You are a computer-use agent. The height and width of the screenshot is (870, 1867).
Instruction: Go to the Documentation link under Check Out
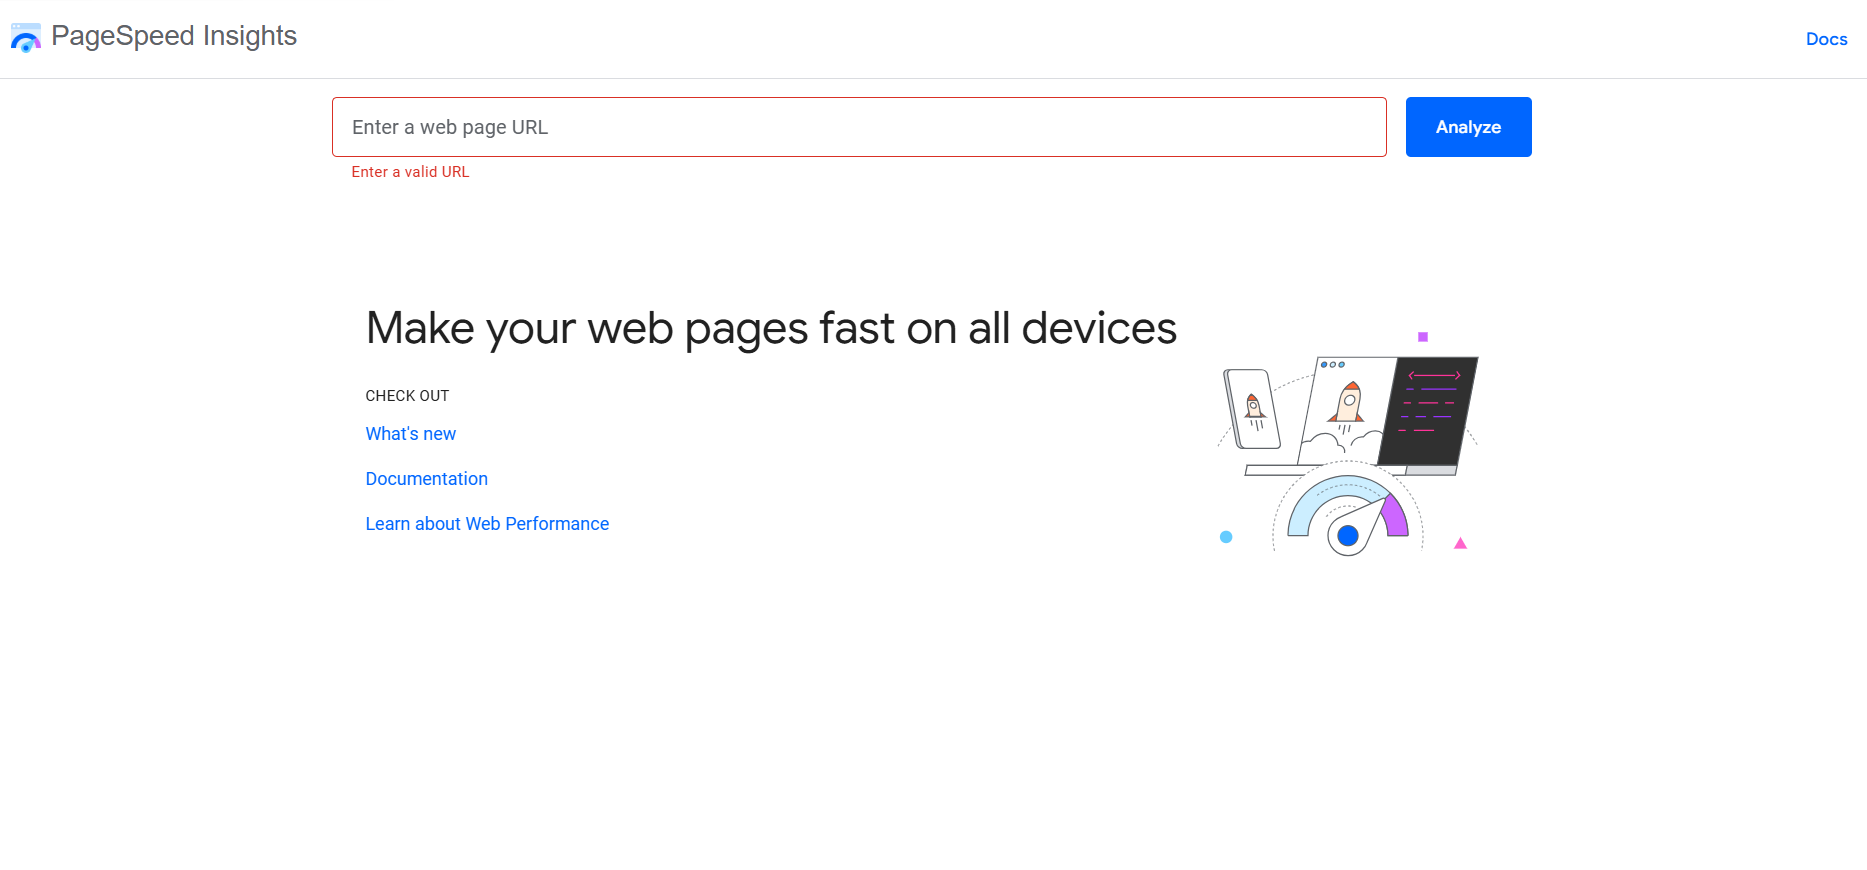[426, 479]
